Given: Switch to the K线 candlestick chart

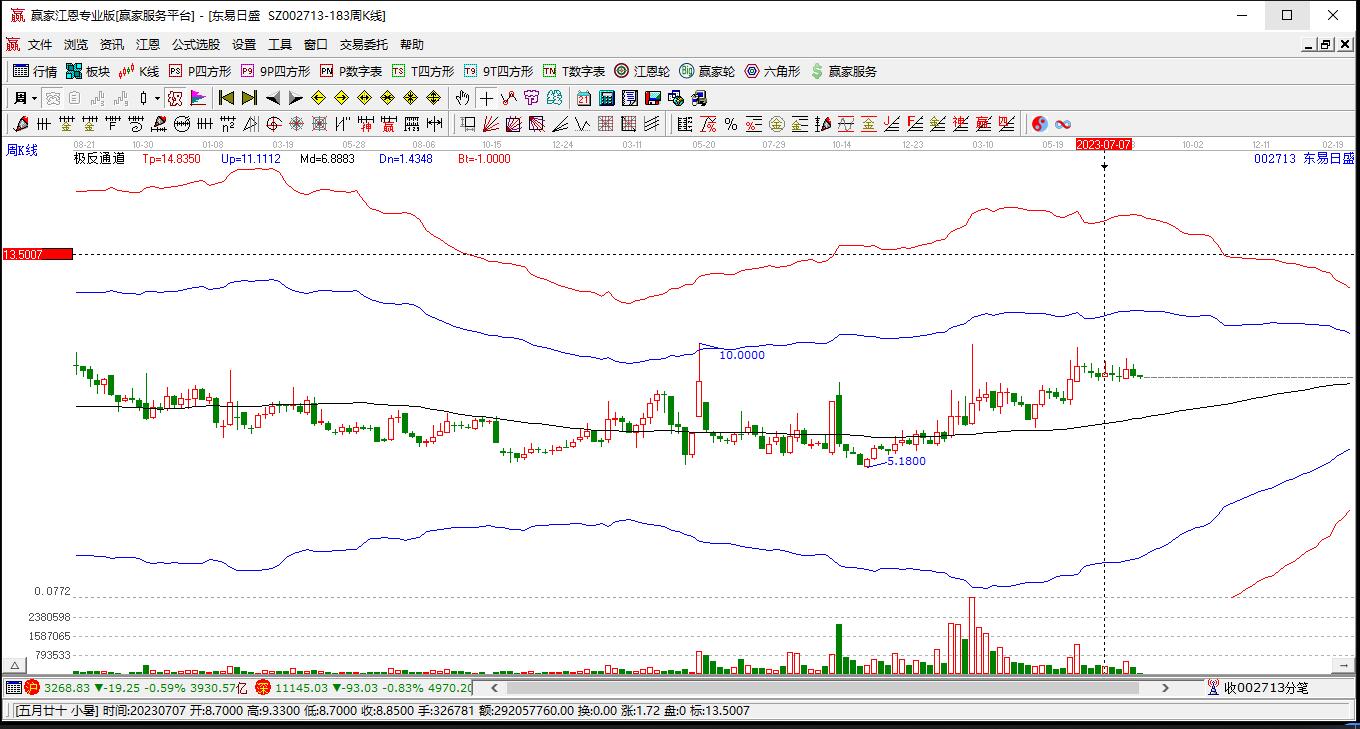Looking at the screenshot, I should [139, 71].
